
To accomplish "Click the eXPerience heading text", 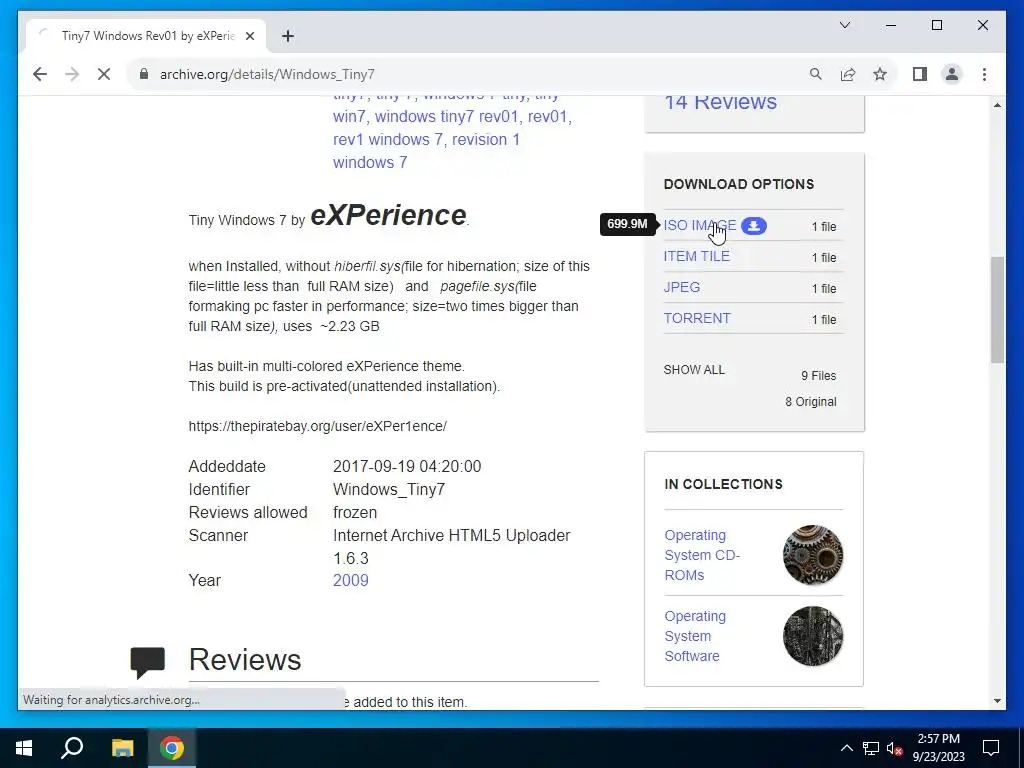I will pyautogui.click(x=389, y=215).
